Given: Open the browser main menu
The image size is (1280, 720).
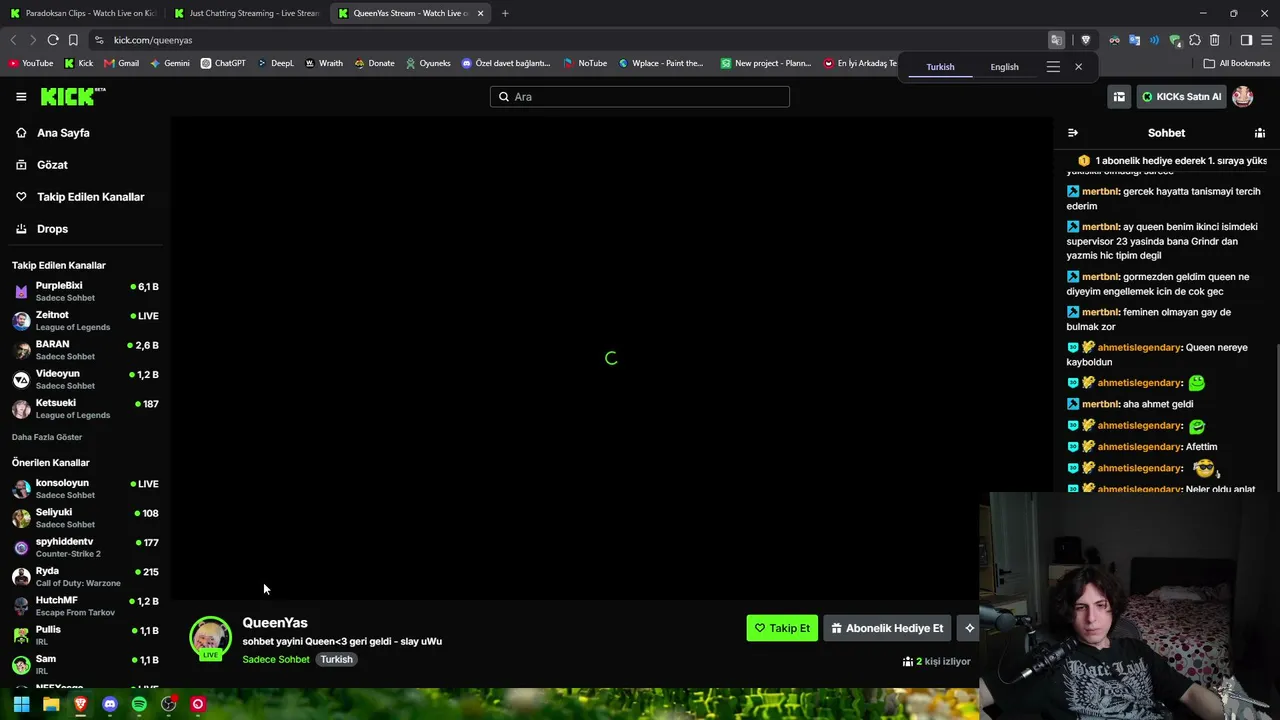Looking at the screenshot, I should [x=1266, y=40].
